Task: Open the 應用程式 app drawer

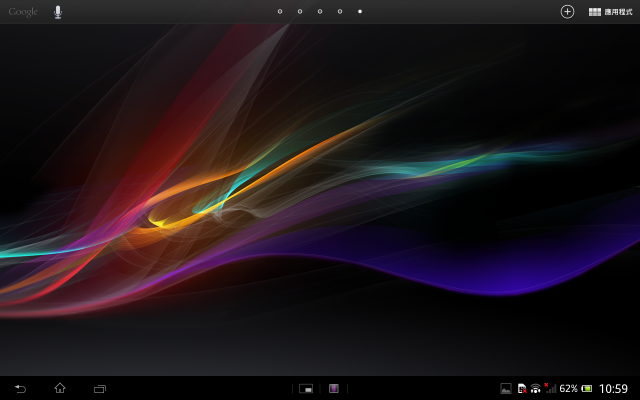Action: [610, 12]
